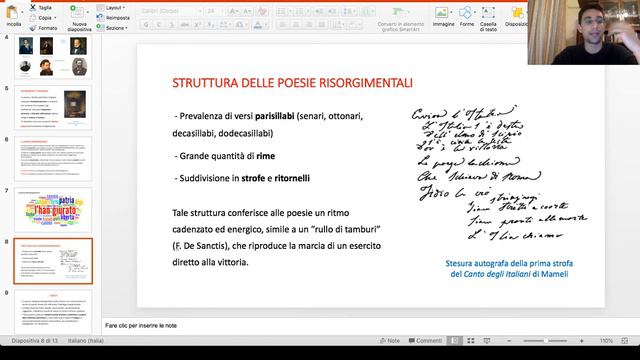The width and height of the screenshot is (640, 360).
Task: Toggle the Note pane button
Action: (390, 340)
